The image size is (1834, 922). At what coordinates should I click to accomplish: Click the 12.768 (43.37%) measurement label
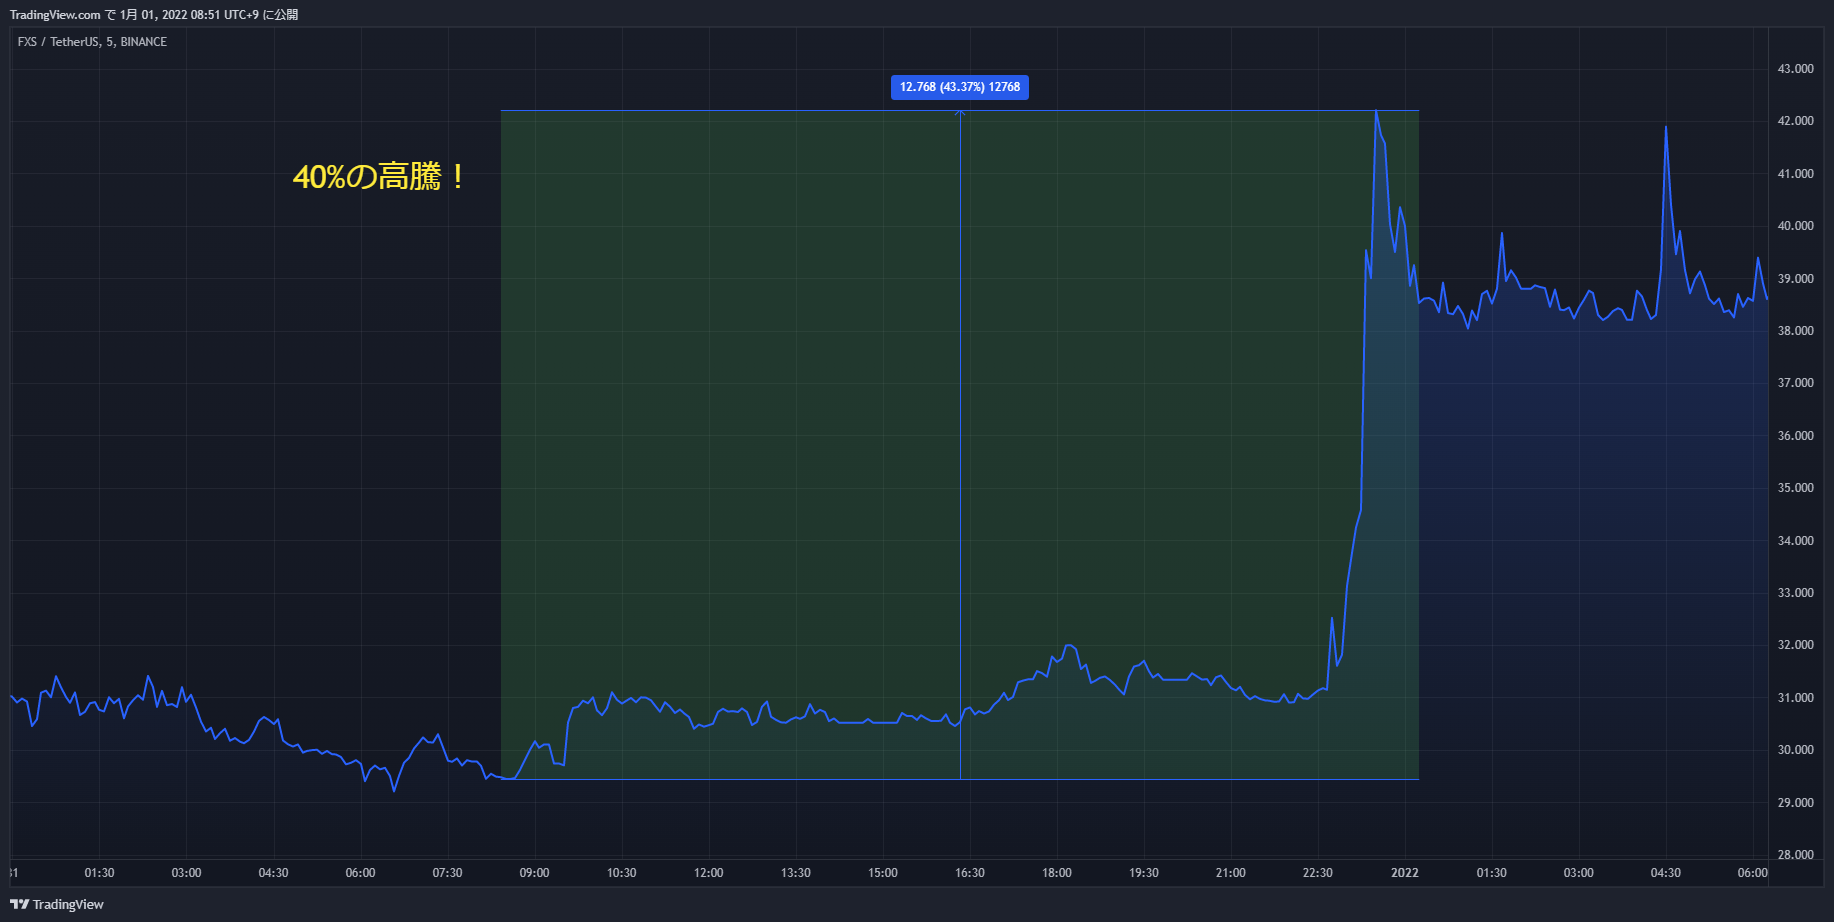click(x=960, y=87)
